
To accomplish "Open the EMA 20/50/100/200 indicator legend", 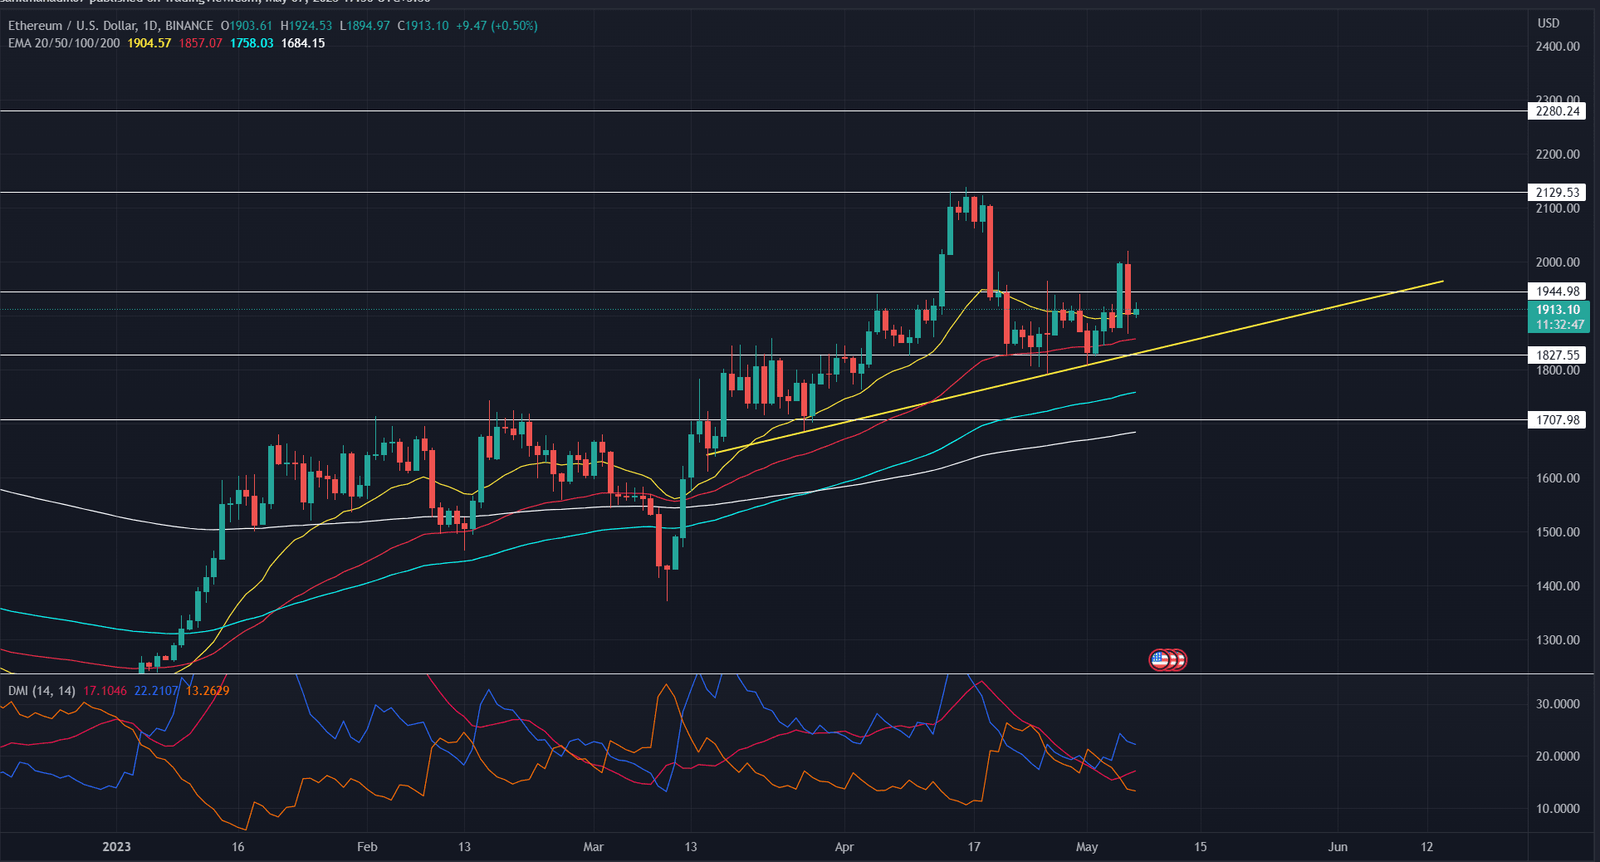I will [63, 43].
